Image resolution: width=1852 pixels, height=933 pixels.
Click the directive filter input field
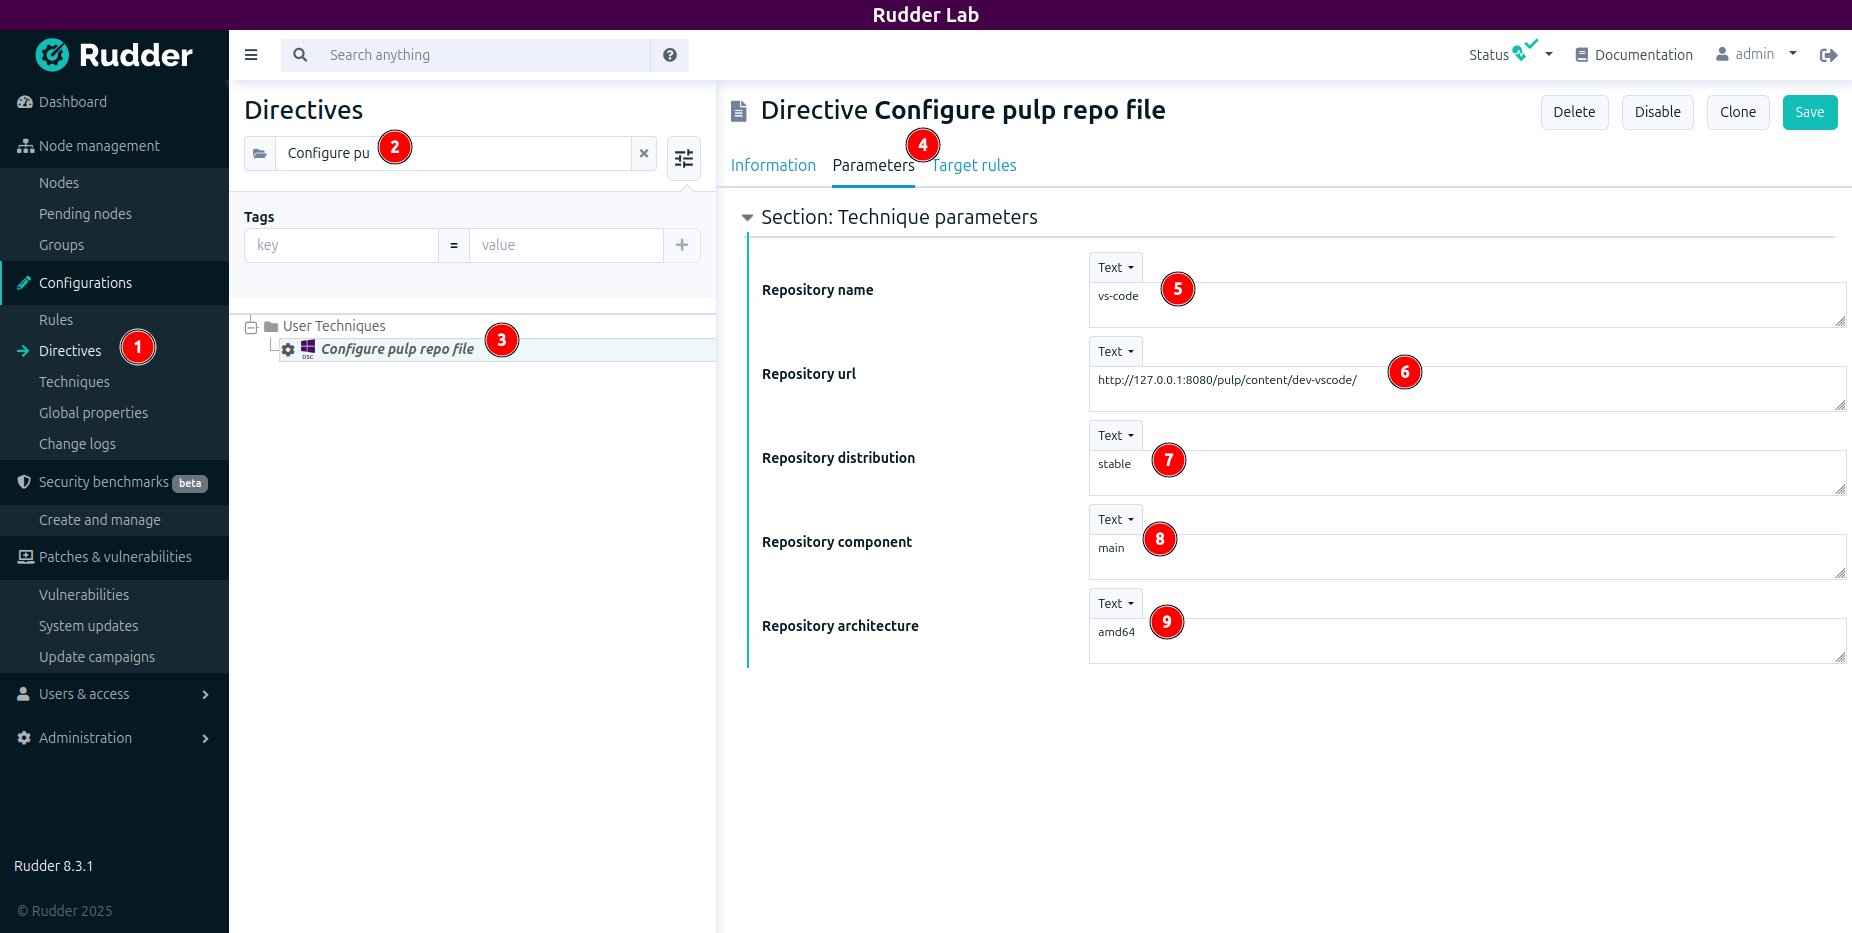[453, 153]
